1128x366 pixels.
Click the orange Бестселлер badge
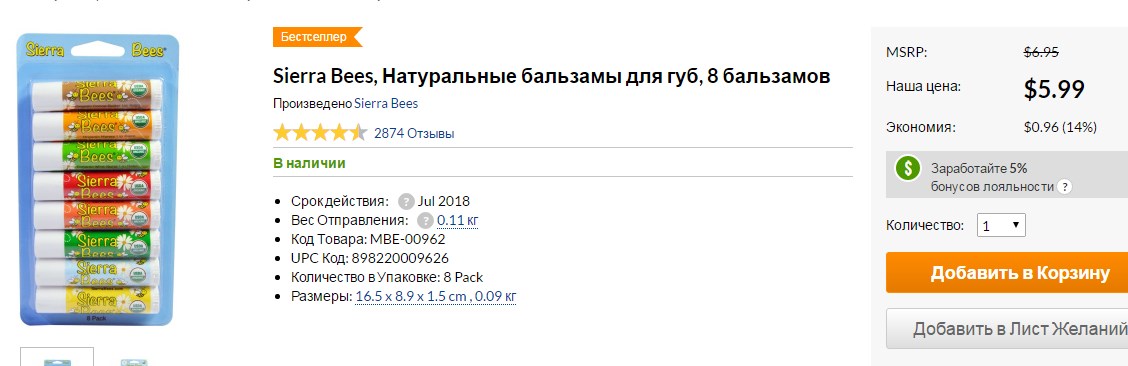tap(317, 37)
